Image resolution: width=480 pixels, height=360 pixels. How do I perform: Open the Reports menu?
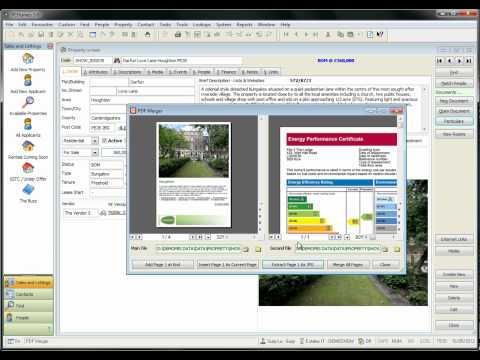click(244, 25)
